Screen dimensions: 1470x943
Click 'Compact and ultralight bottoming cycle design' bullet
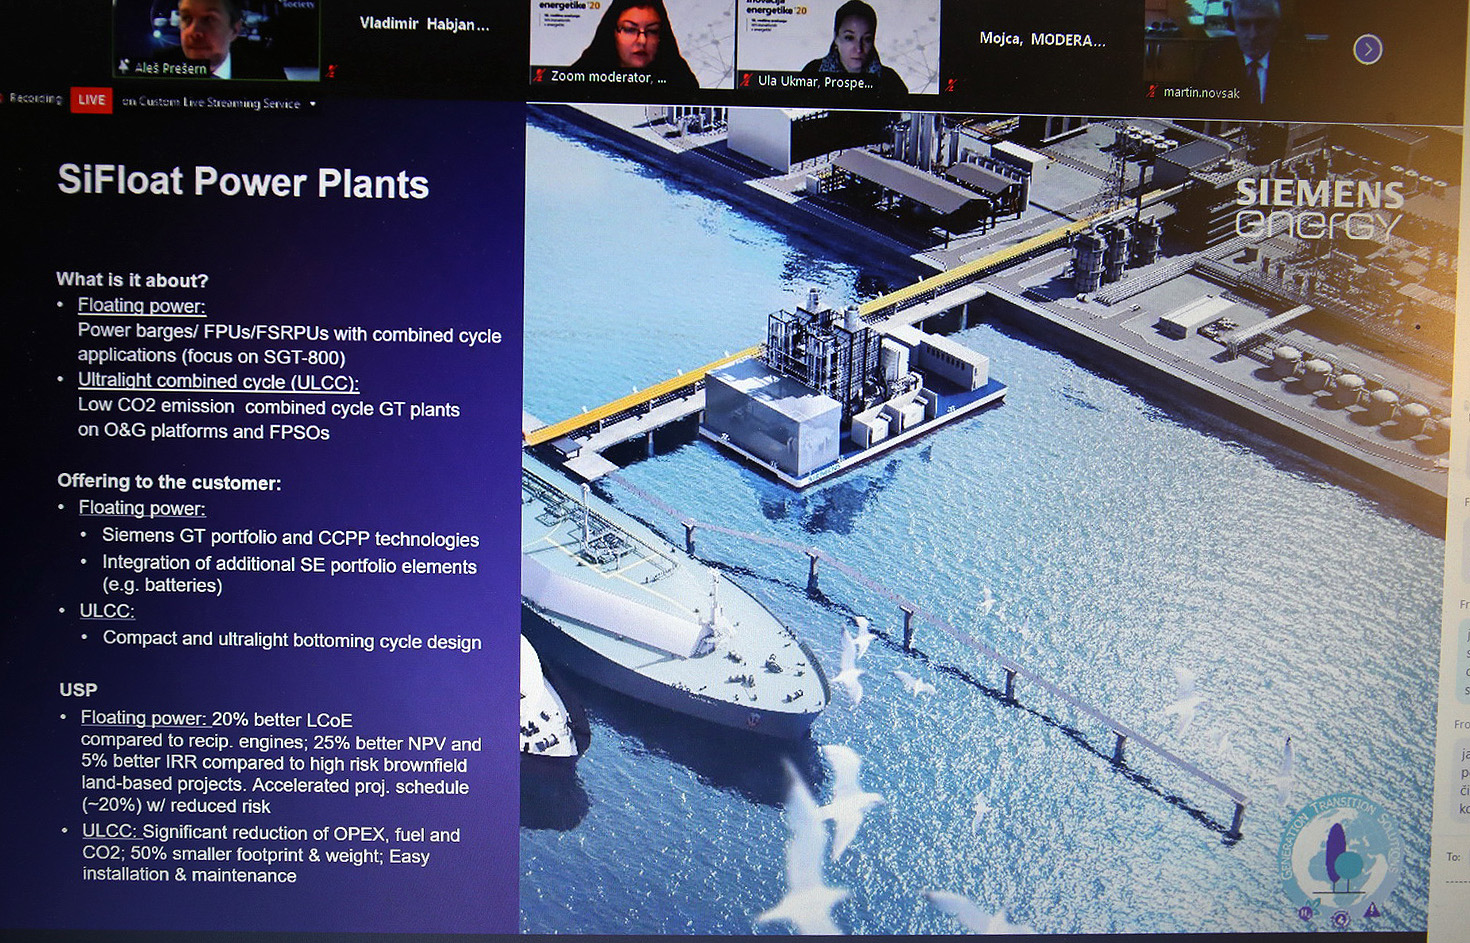(292, 640)
